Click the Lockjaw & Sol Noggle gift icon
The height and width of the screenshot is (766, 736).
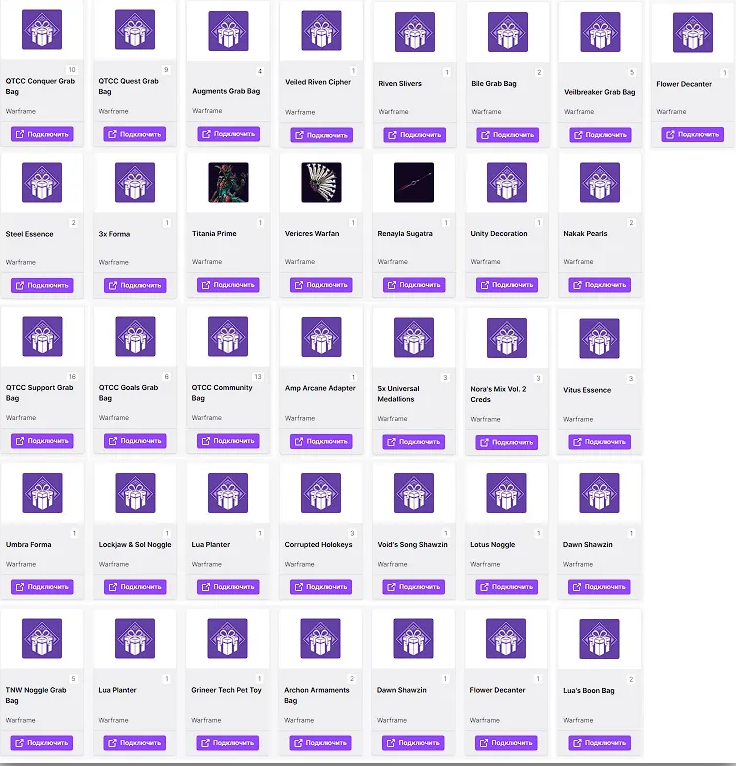point(135,493)
